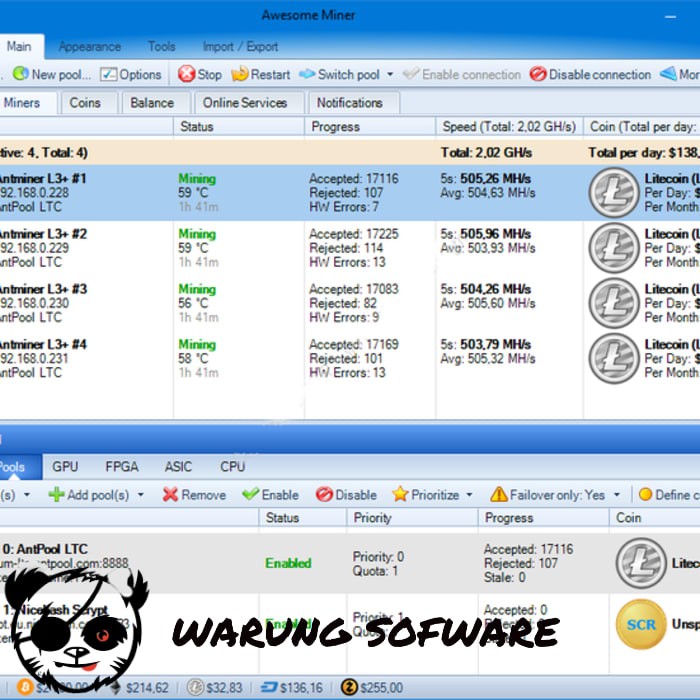The width and height of the screenshot is (700, 700).
Task: Select the ASIC tab in lower panel
Action: coord(178,466)
